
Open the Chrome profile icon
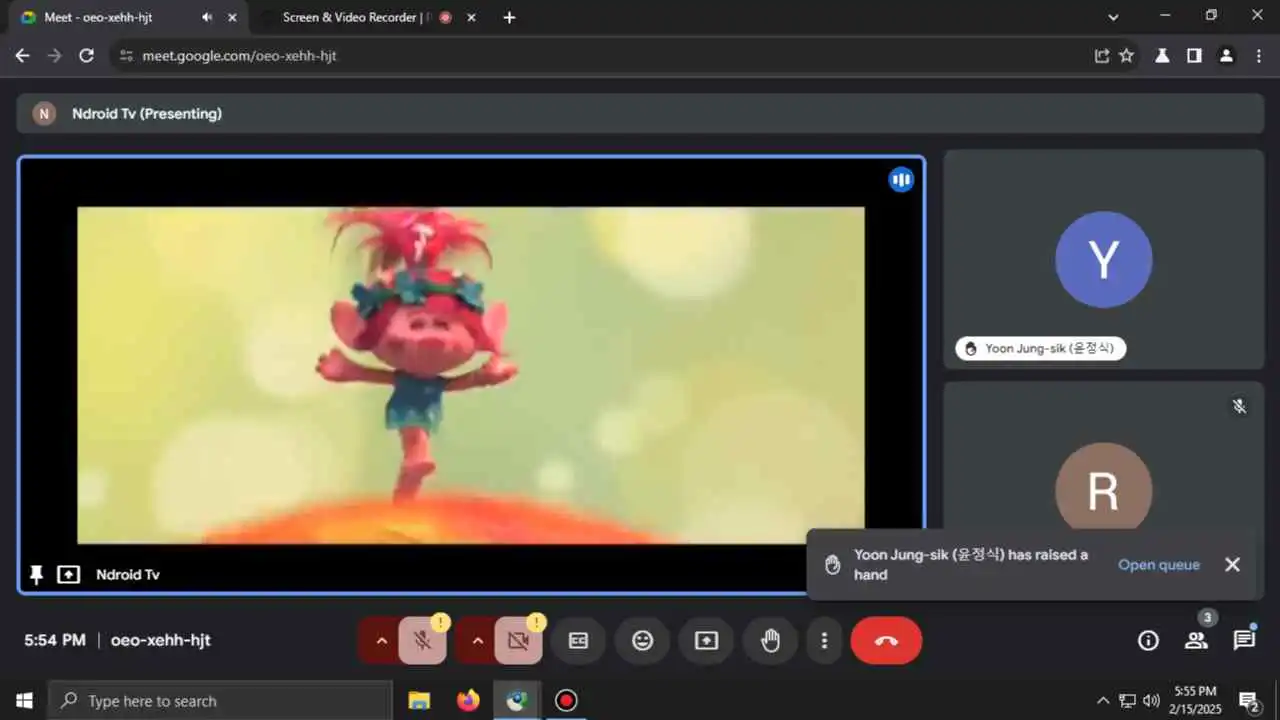tap(1226, 56)
